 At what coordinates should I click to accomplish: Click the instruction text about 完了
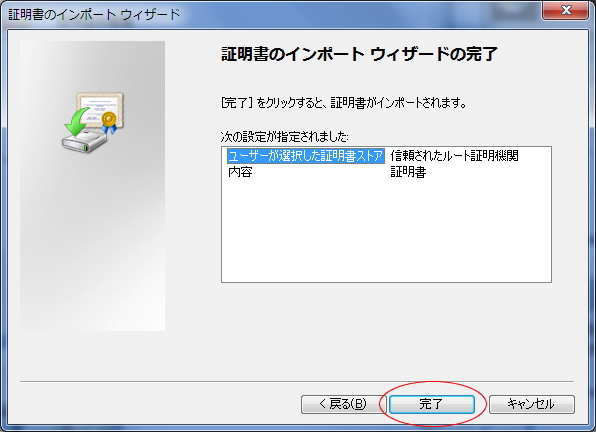344,103
